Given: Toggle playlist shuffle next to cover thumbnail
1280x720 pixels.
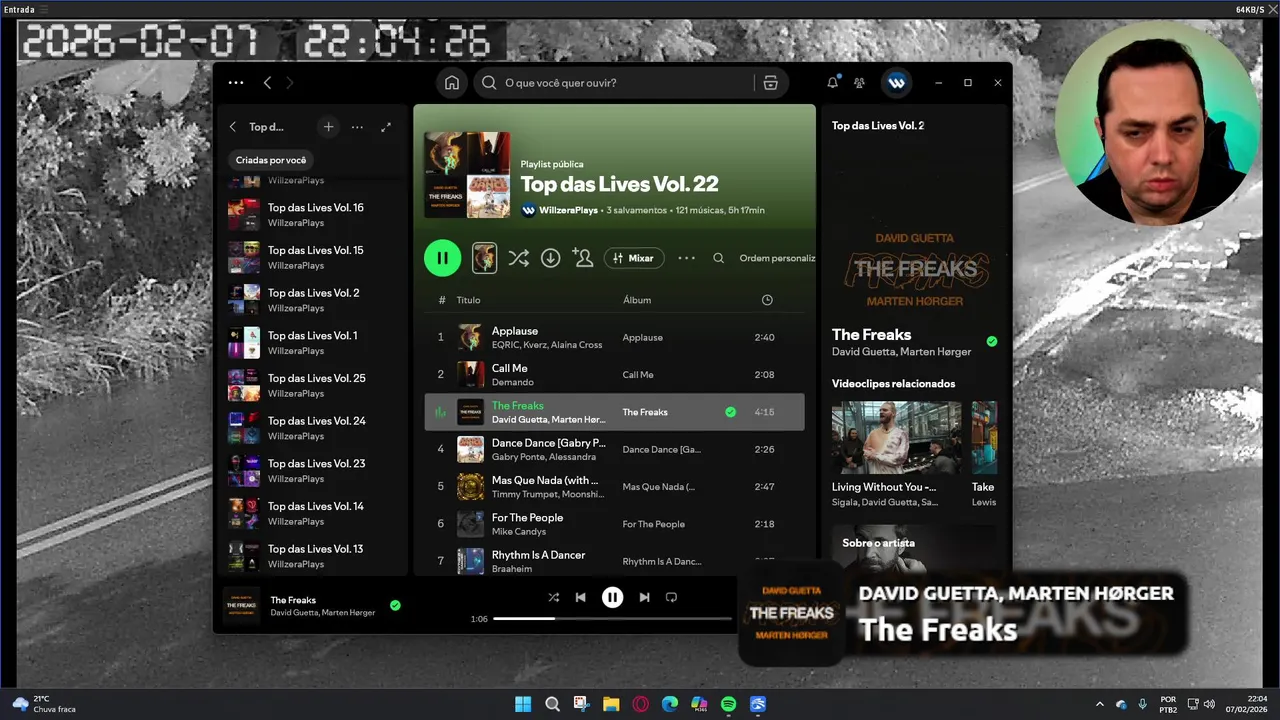Looking at the screenshot, I should 518,258.
